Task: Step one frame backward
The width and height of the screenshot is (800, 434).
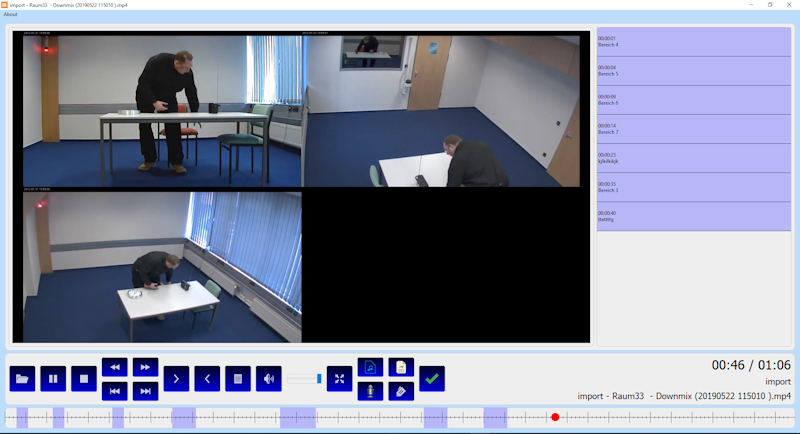Action: [x=207, y=379]
